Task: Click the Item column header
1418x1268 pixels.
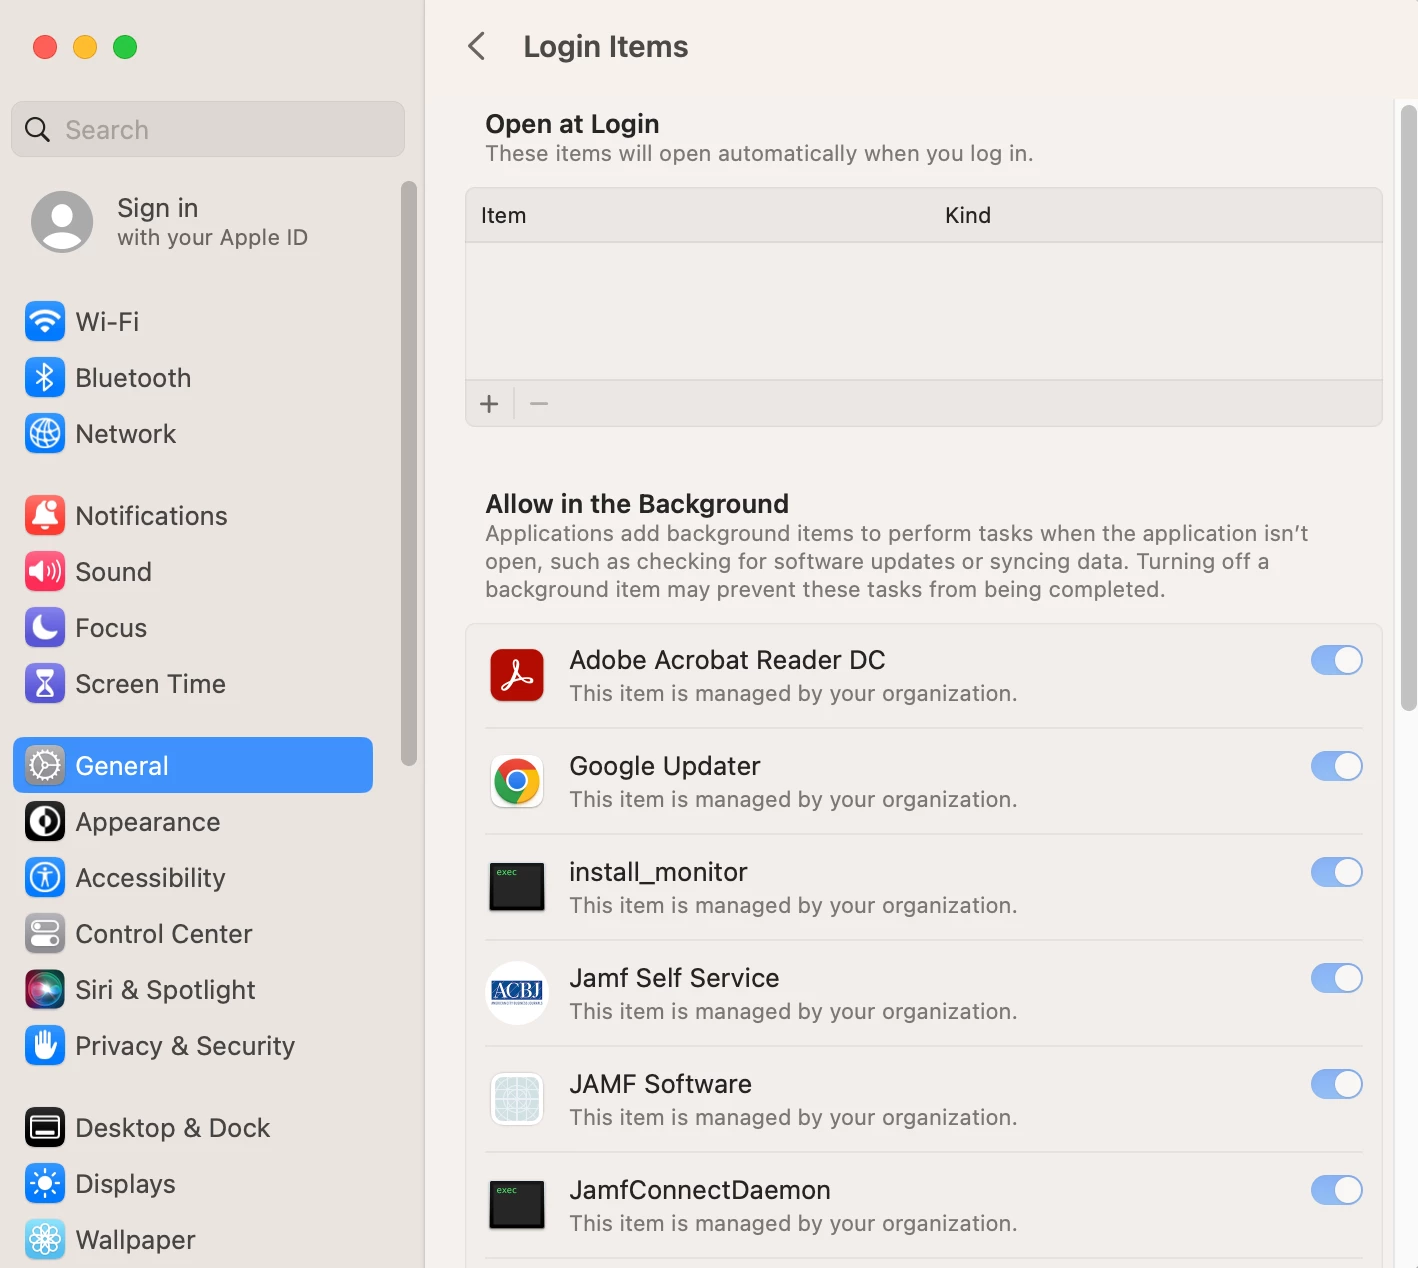Action: pyautogui.click(x=503, y=215)
